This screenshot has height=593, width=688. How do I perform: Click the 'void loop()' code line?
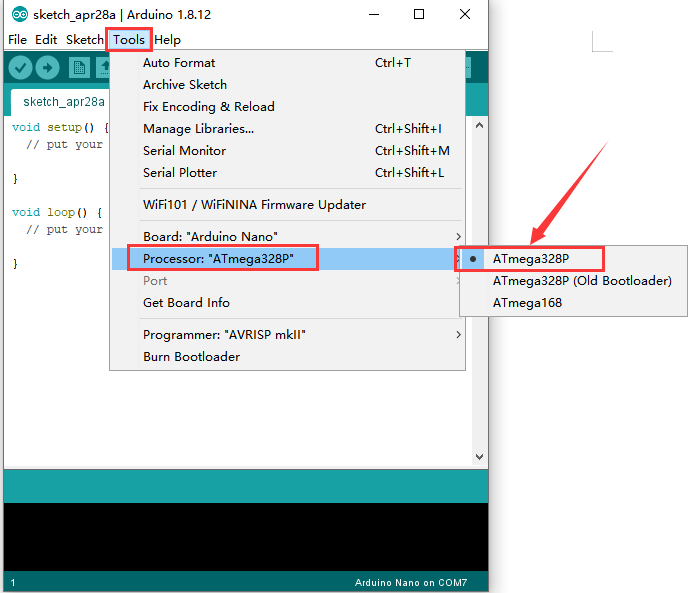57,212
